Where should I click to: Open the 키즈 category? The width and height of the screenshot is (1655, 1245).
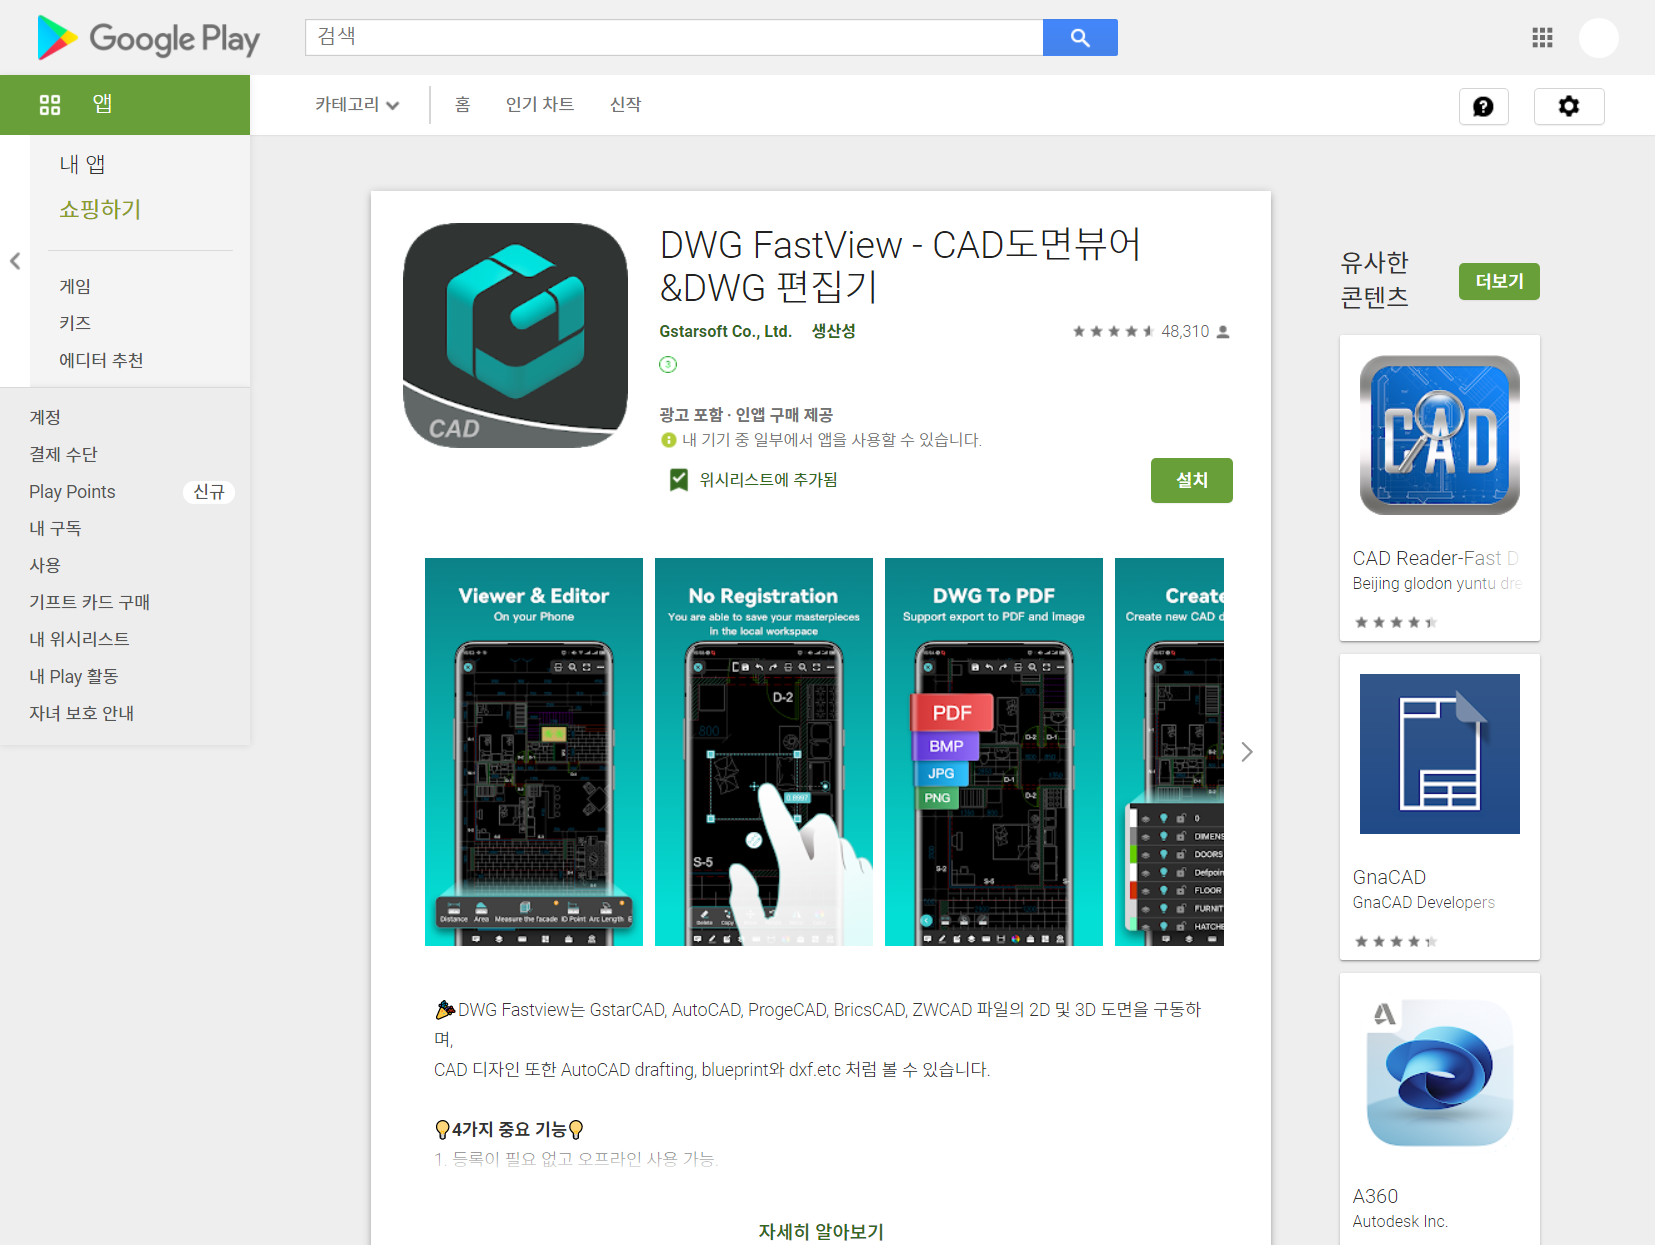click(x=75, y=323)
